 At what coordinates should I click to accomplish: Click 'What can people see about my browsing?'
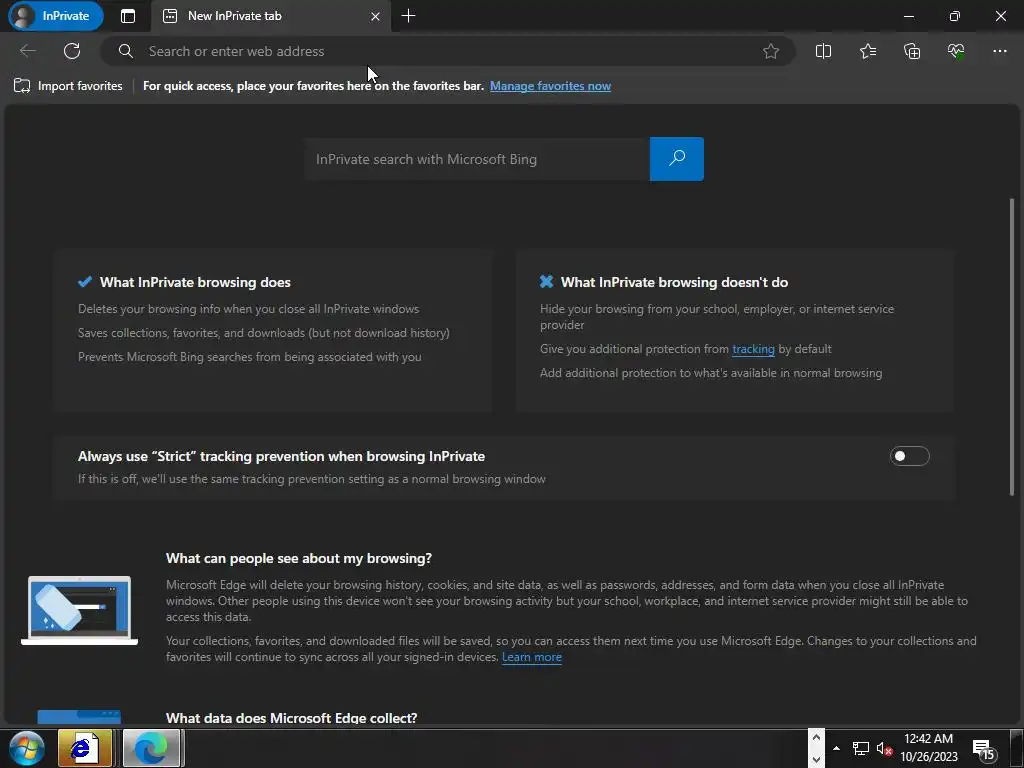click(298, 558)
